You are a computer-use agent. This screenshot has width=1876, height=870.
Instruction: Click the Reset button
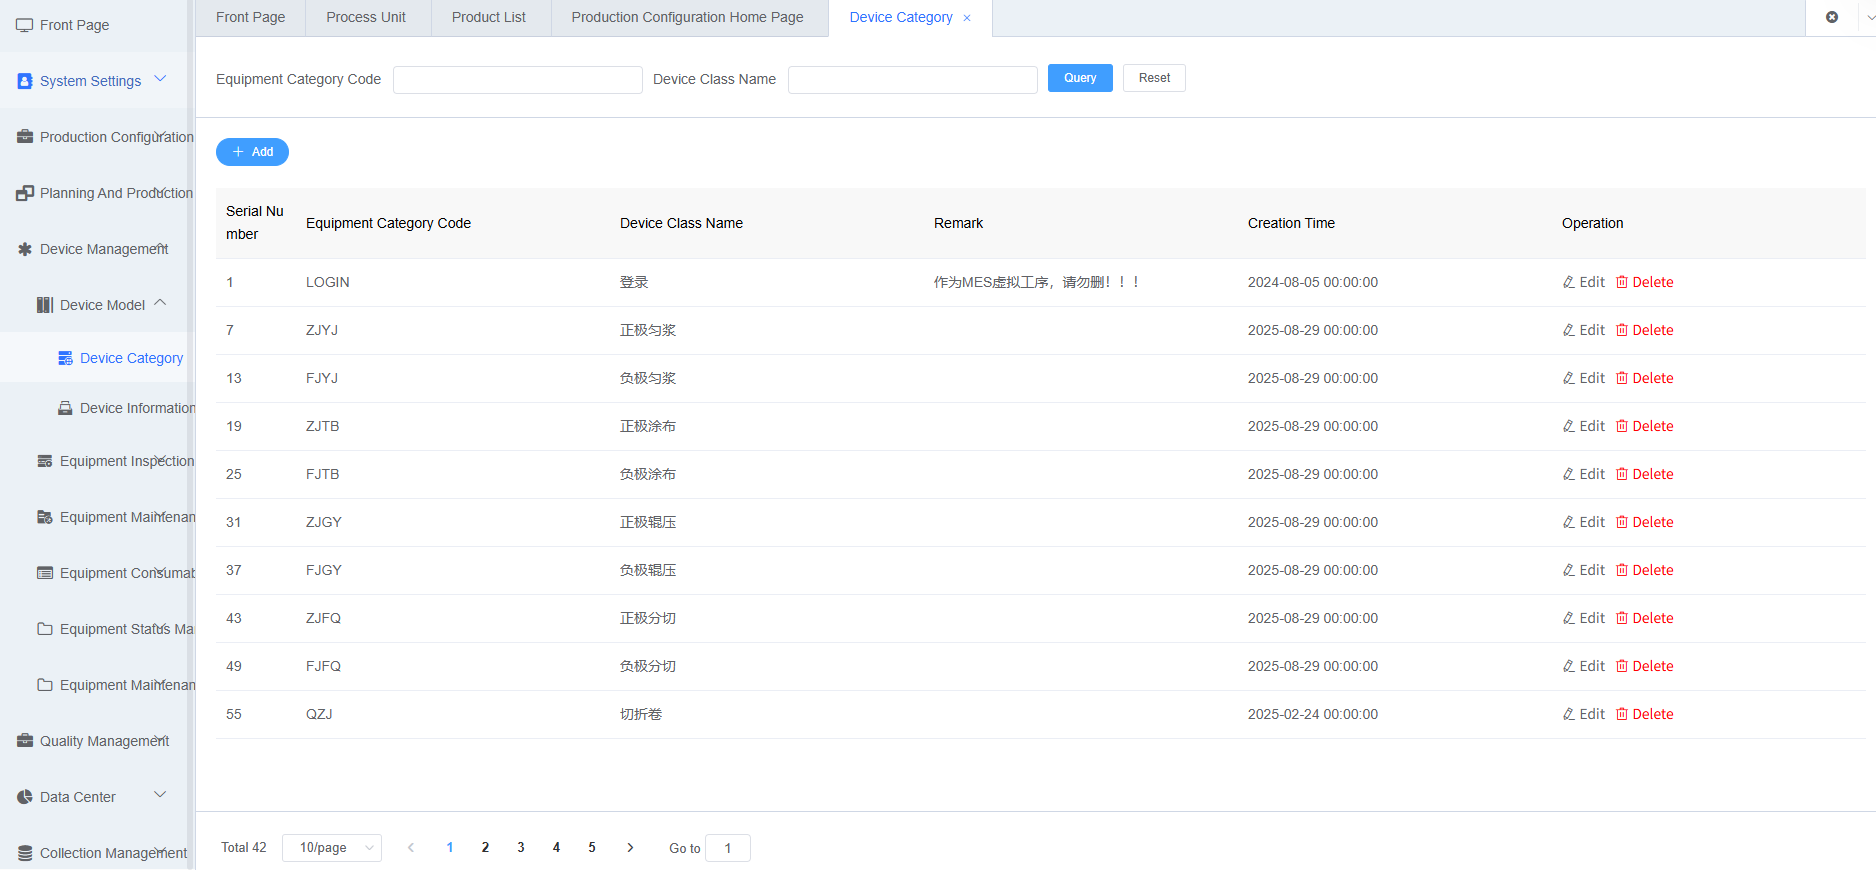pyautogui.click(x=1154, y=78)
